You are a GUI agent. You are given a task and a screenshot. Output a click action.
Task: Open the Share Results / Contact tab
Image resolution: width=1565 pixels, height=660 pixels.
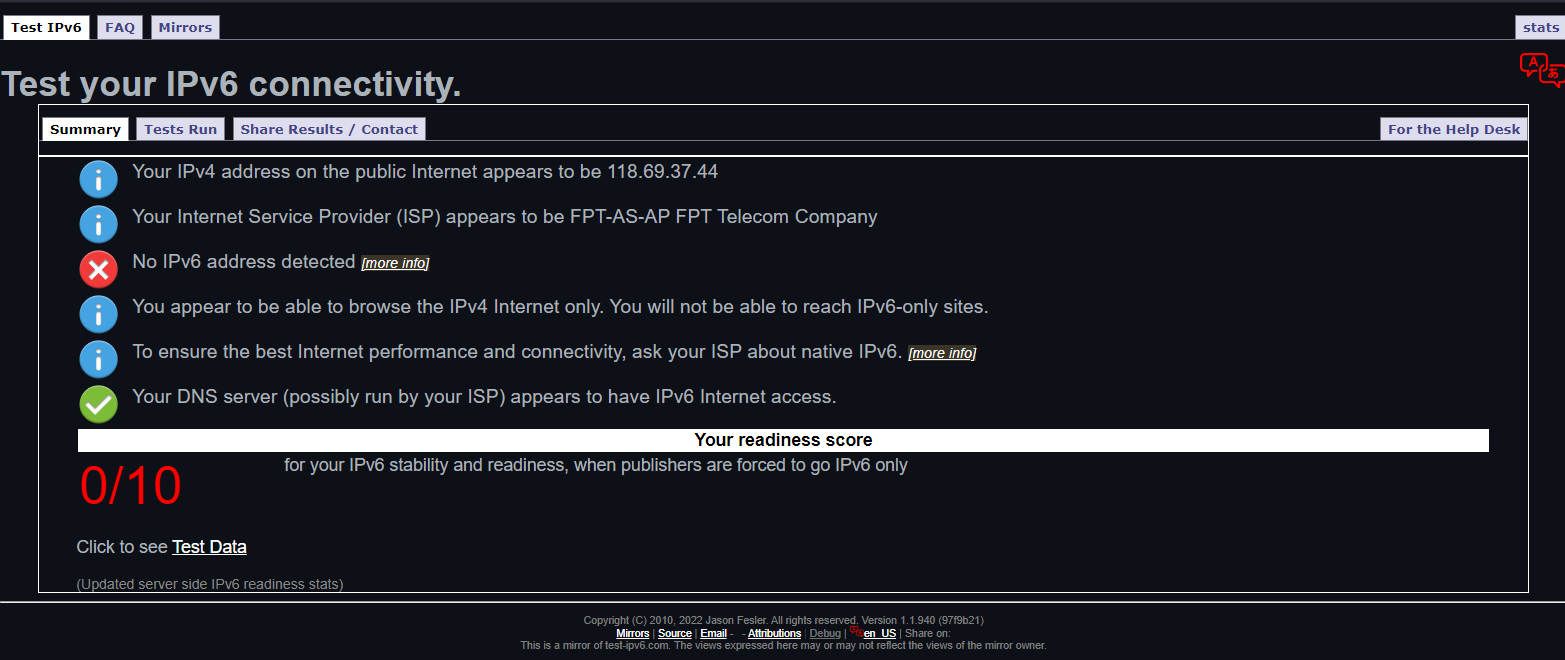[x=329, y=128]
